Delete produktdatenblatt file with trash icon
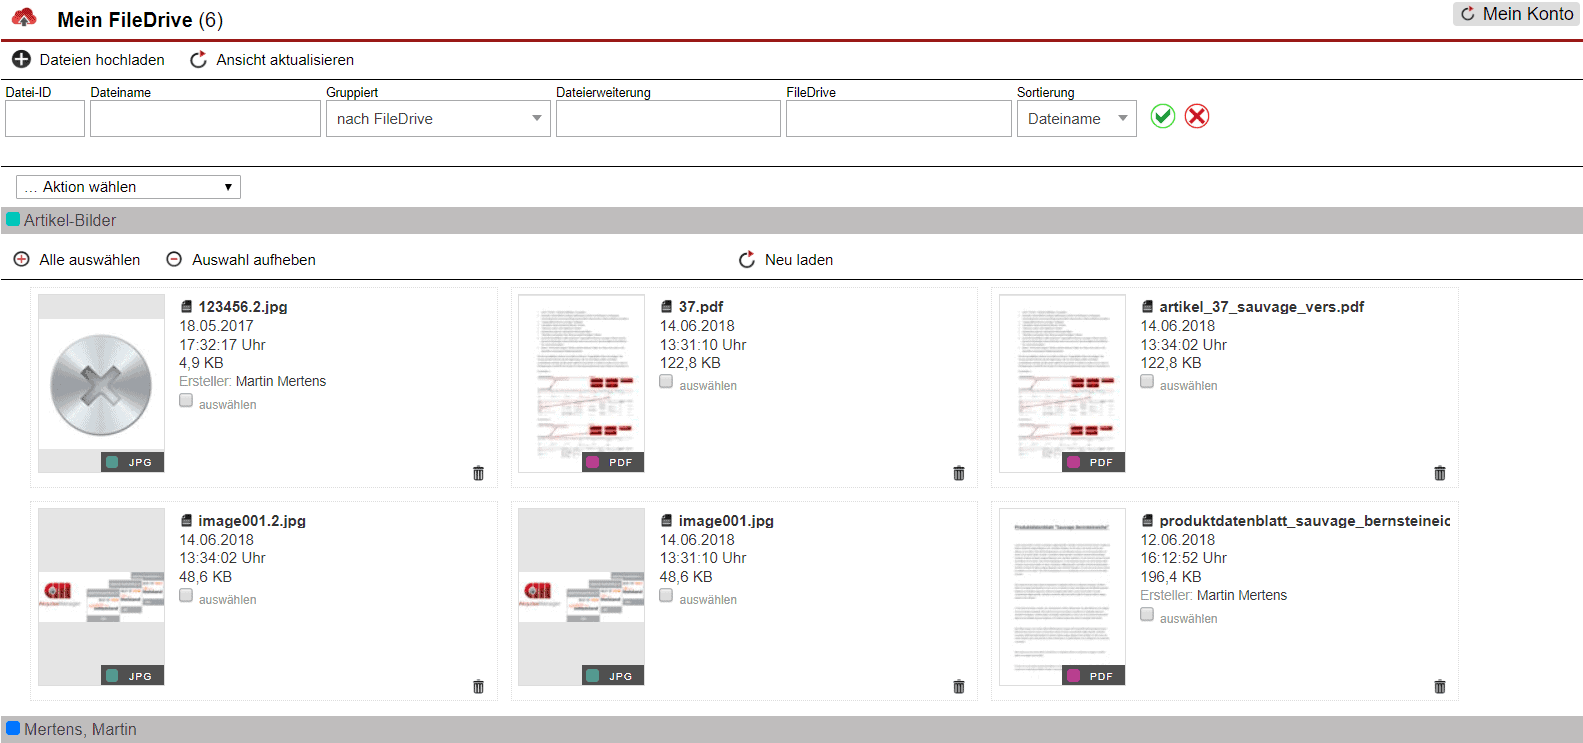The image size is (1583, 743). (1440, 687)
